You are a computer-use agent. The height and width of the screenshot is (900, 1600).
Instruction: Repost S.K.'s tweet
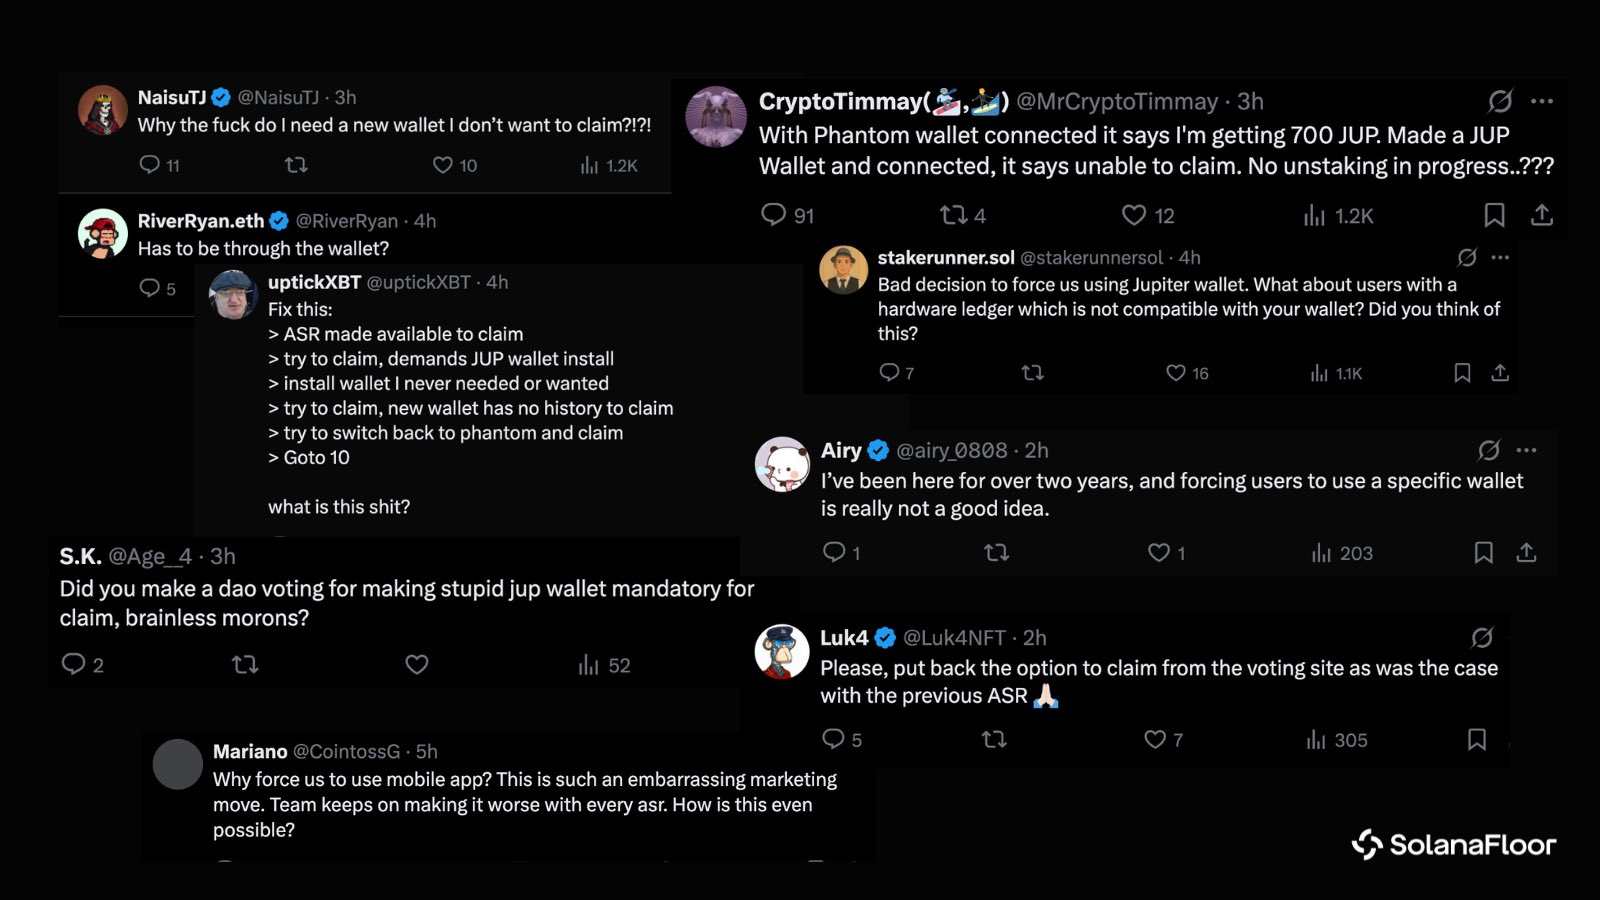245,665
